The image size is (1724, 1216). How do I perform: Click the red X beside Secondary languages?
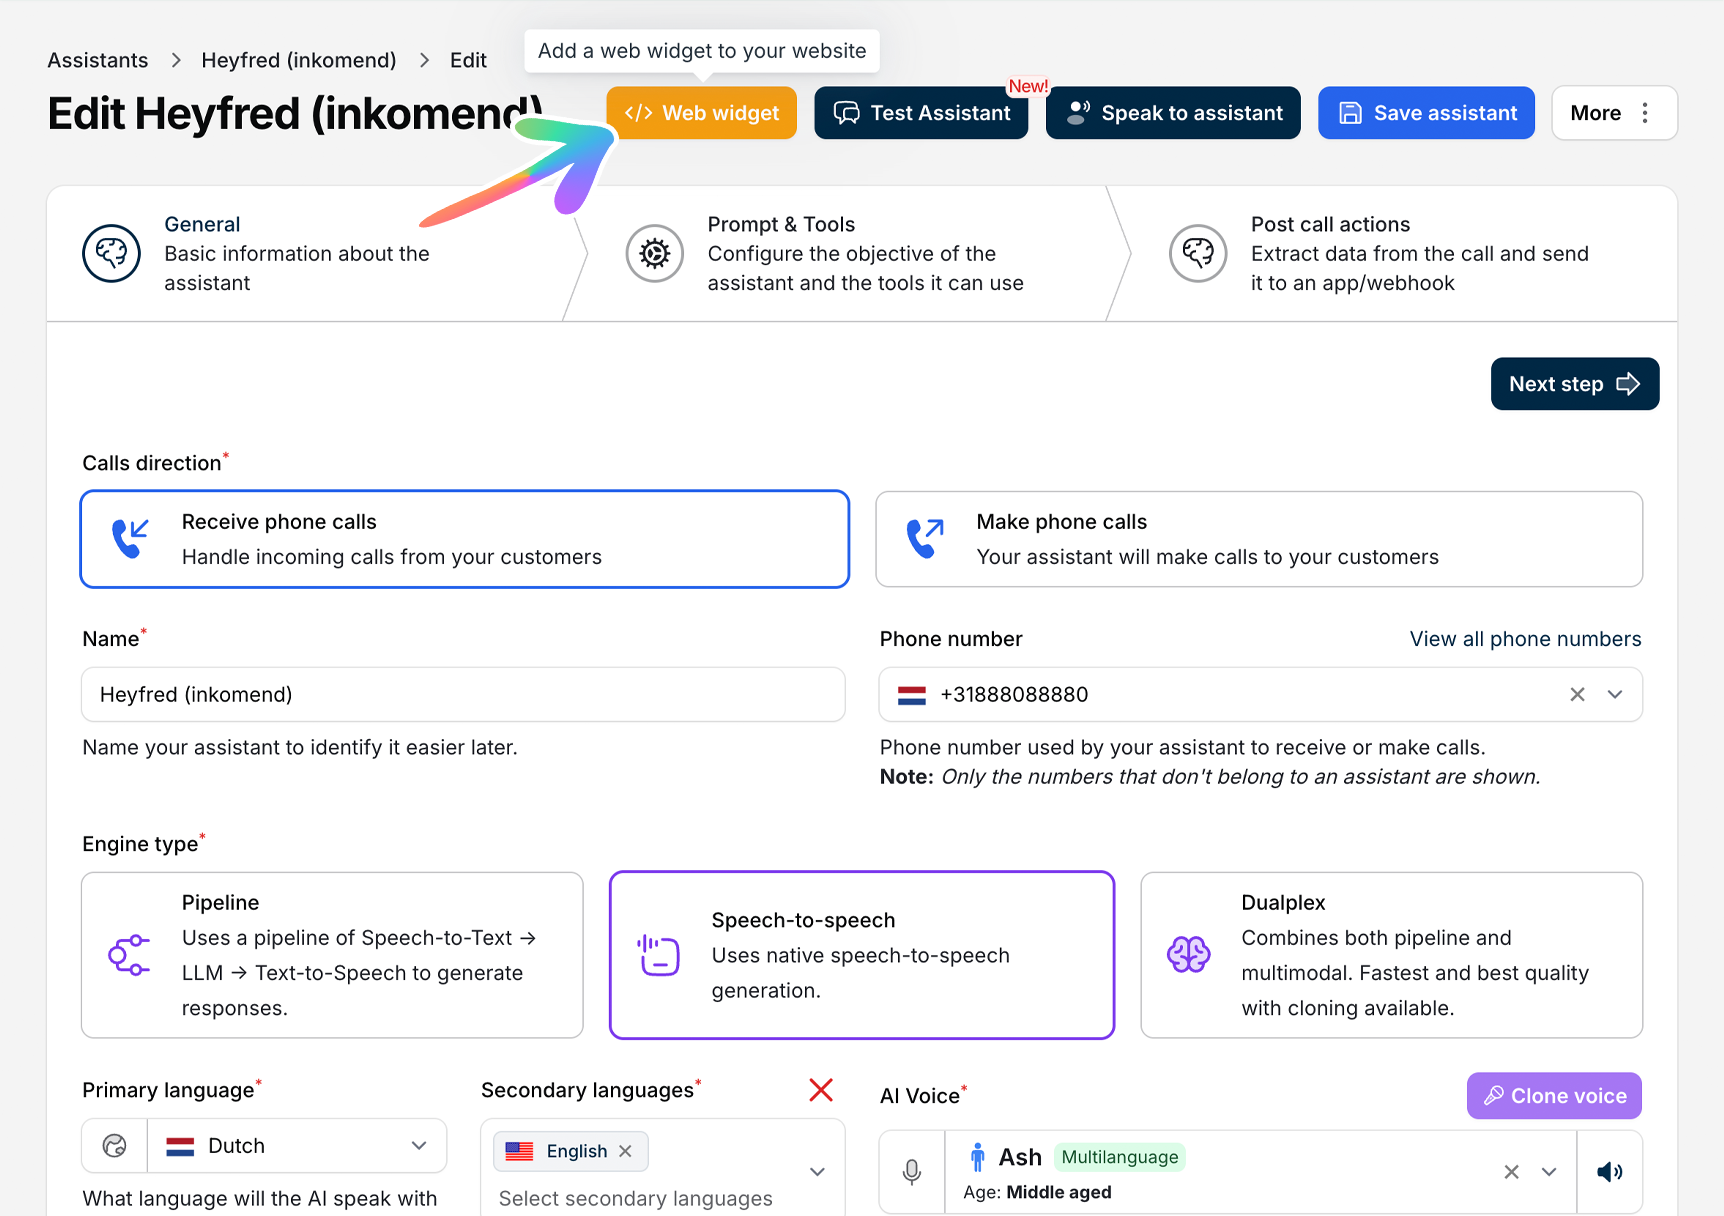pyautogui.click(x=821, y=1090)
